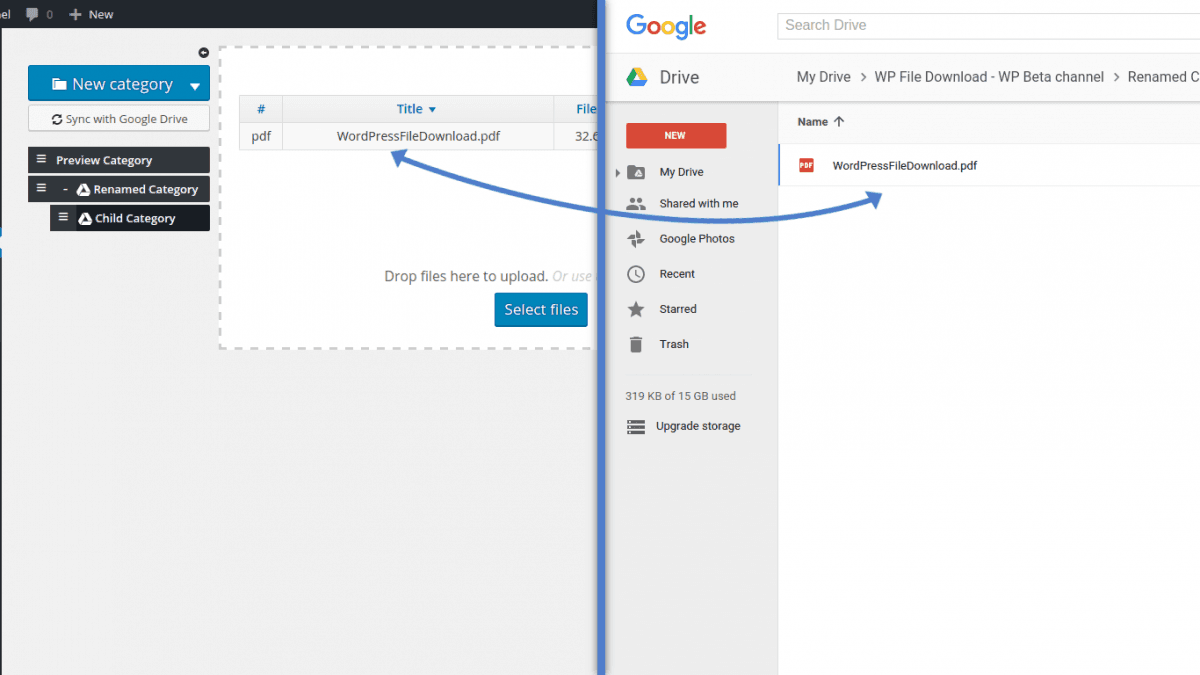Viewport: 1200px width, 675px height.
Task: Select the Preview Category item
Action: [104, 160]
